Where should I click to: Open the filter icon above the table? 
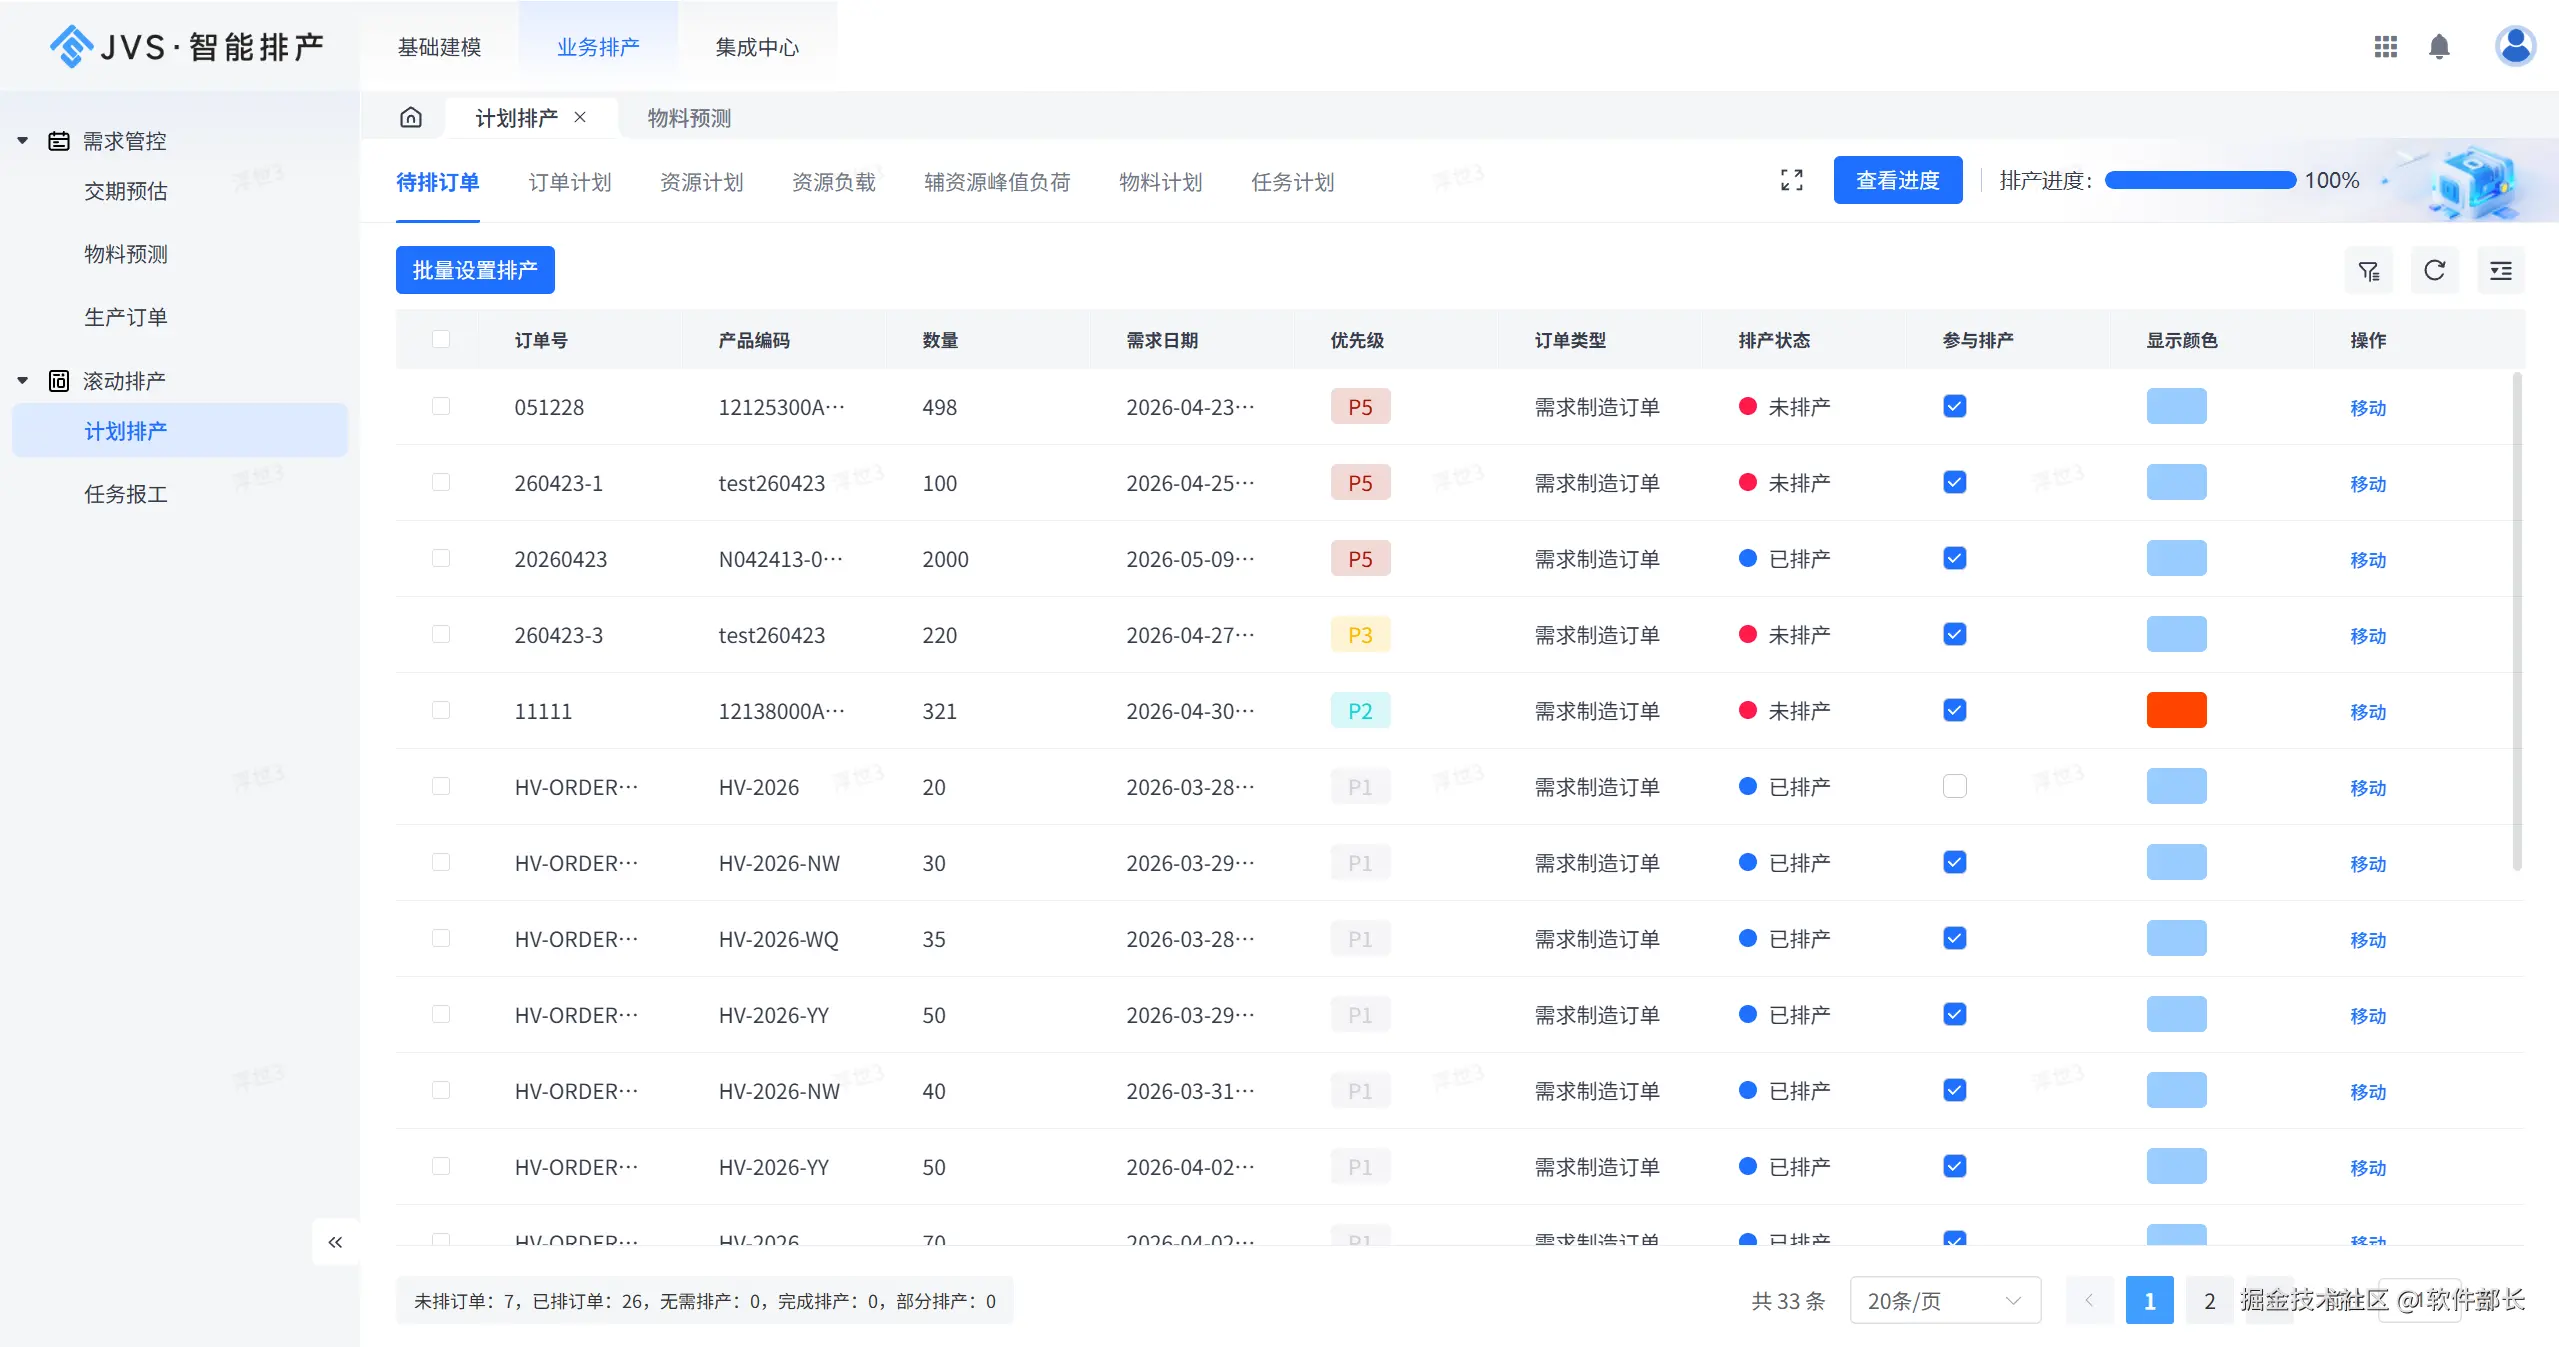(x=2369, y=270)
